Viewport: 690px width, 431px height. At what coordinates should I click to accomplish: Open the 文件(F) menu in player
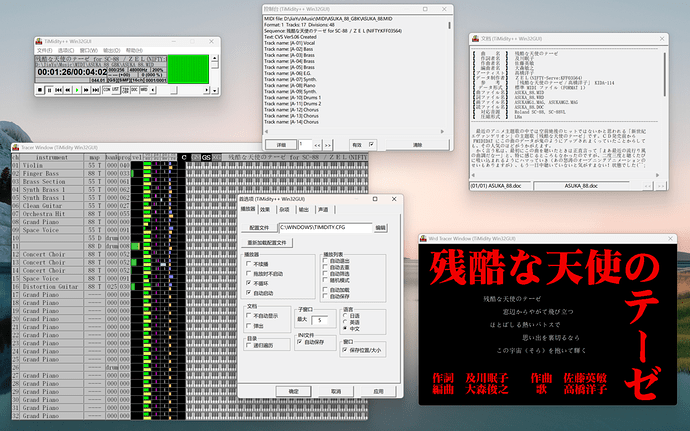pyautogui.click(x=44, y=50)
